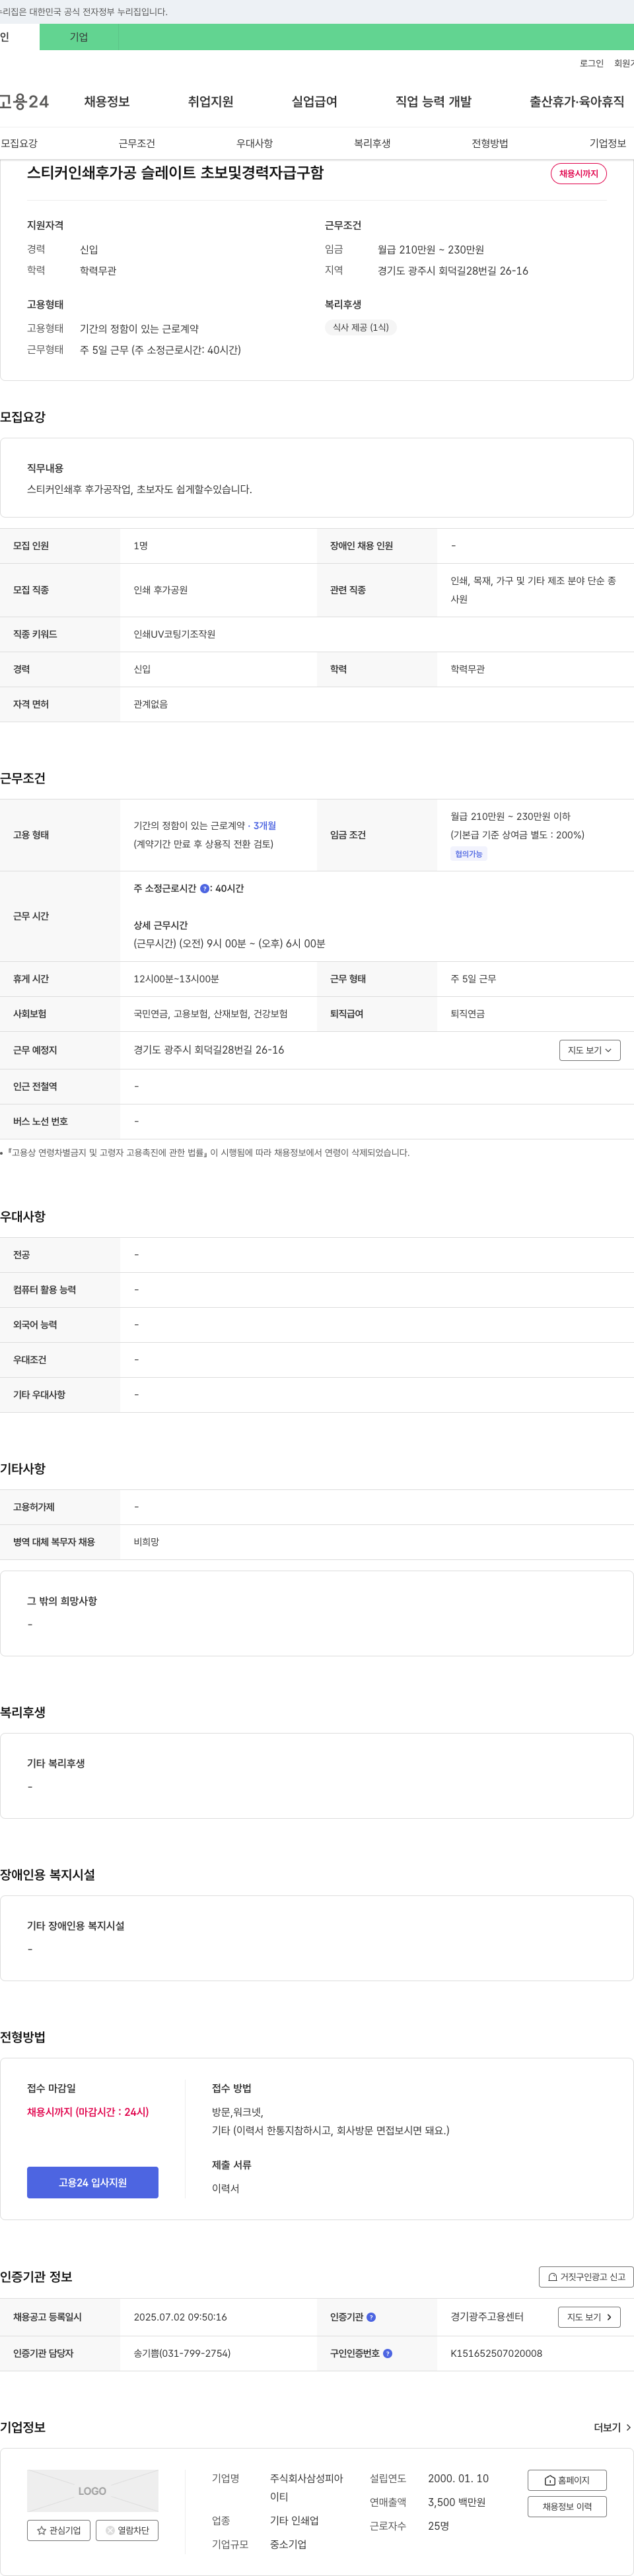This screenshot has width=634, height=2576.
Task: Open the 실업급여 menu
Action: tap(314, 102)
